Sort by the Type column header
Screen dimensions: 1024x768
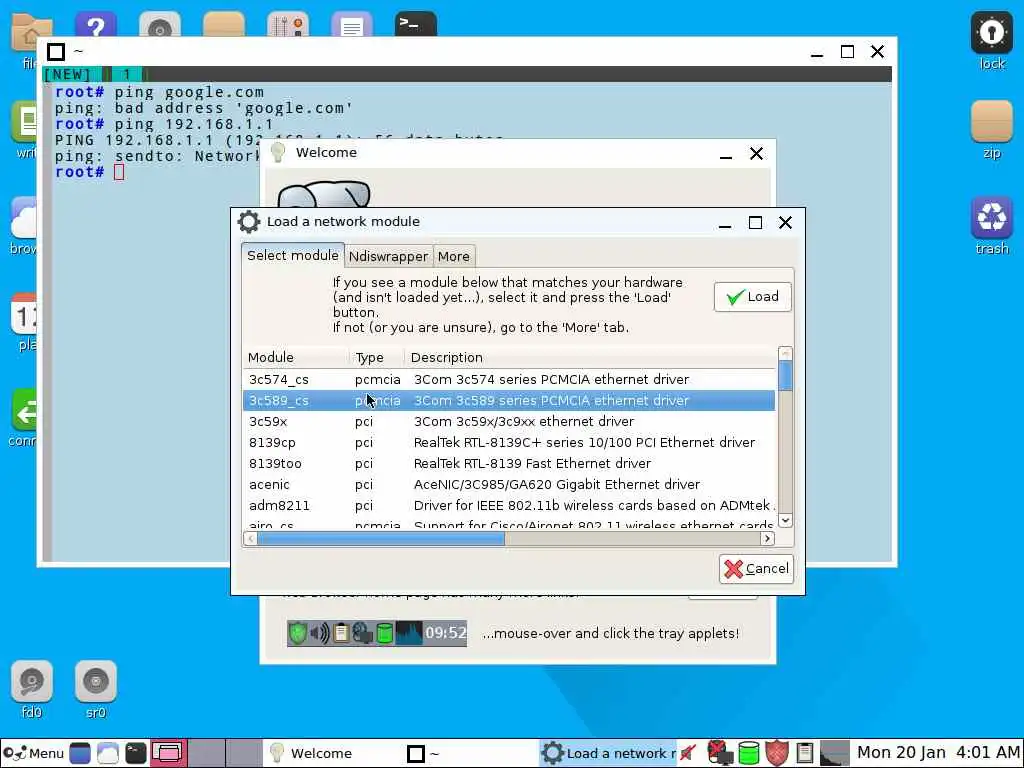[x=377, y=357]
